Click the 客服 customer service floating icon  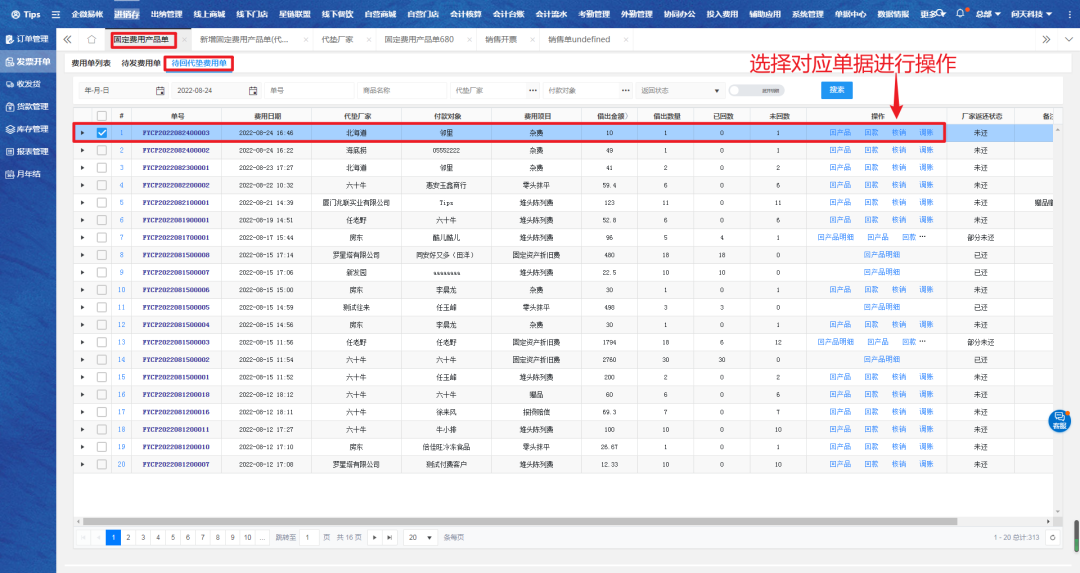point(1059,421)
